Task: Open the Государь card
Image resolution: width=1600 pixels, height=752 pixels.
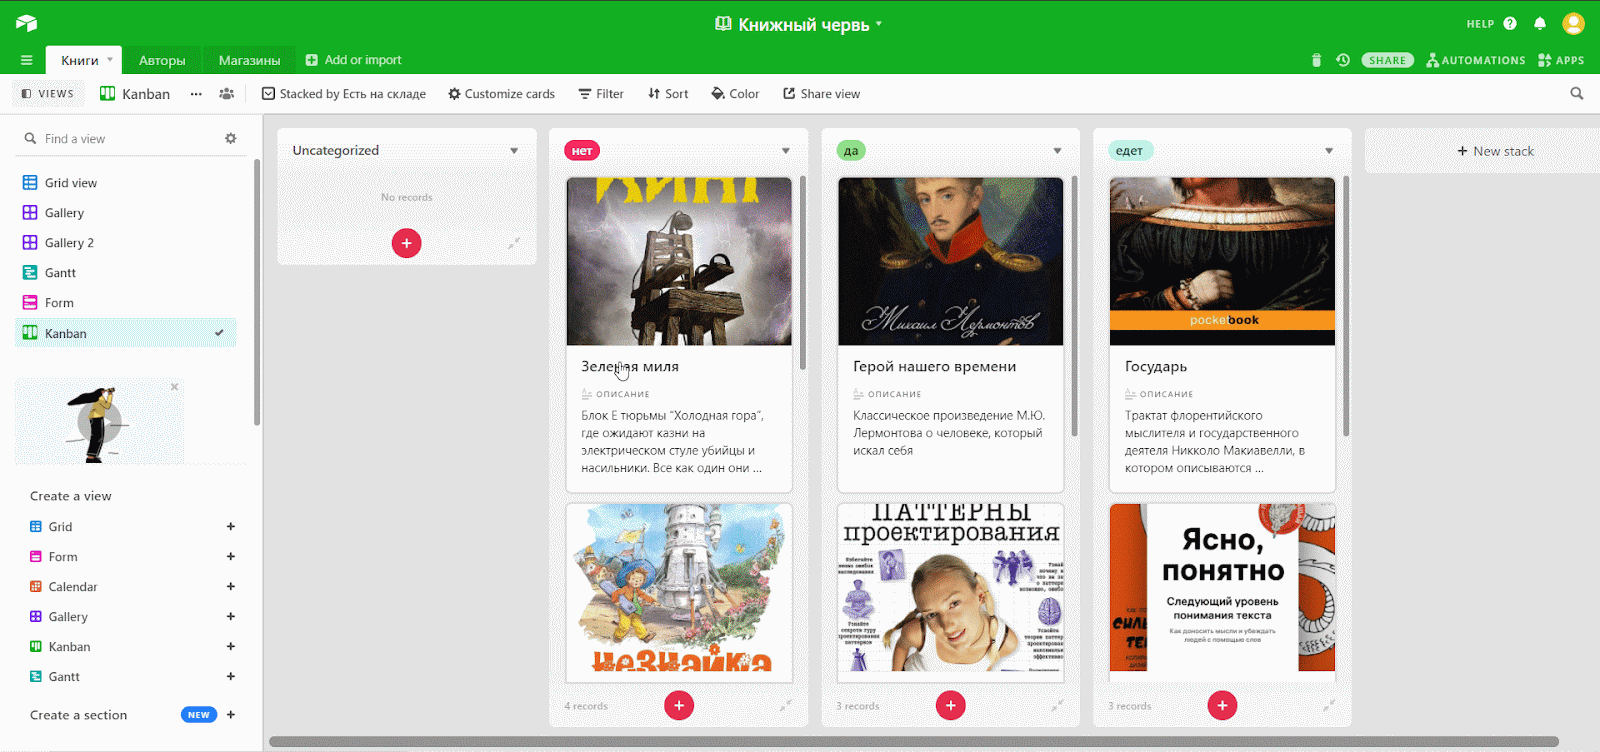Action: (1222, 335)
